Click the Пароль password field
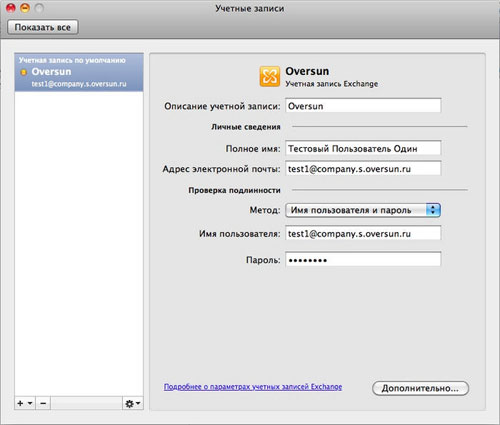 point(363,260)
